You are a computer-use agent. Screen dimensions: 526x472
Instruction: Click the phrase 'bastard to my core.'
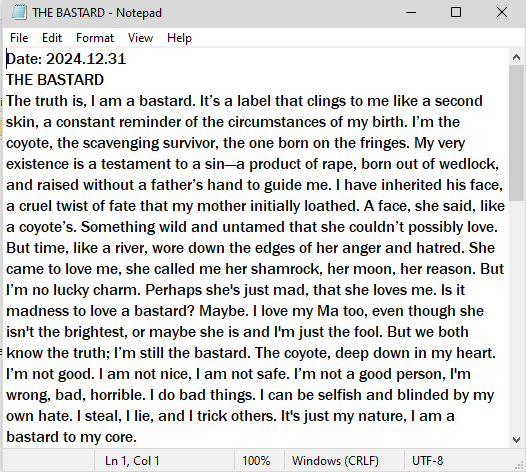[71, 437]
